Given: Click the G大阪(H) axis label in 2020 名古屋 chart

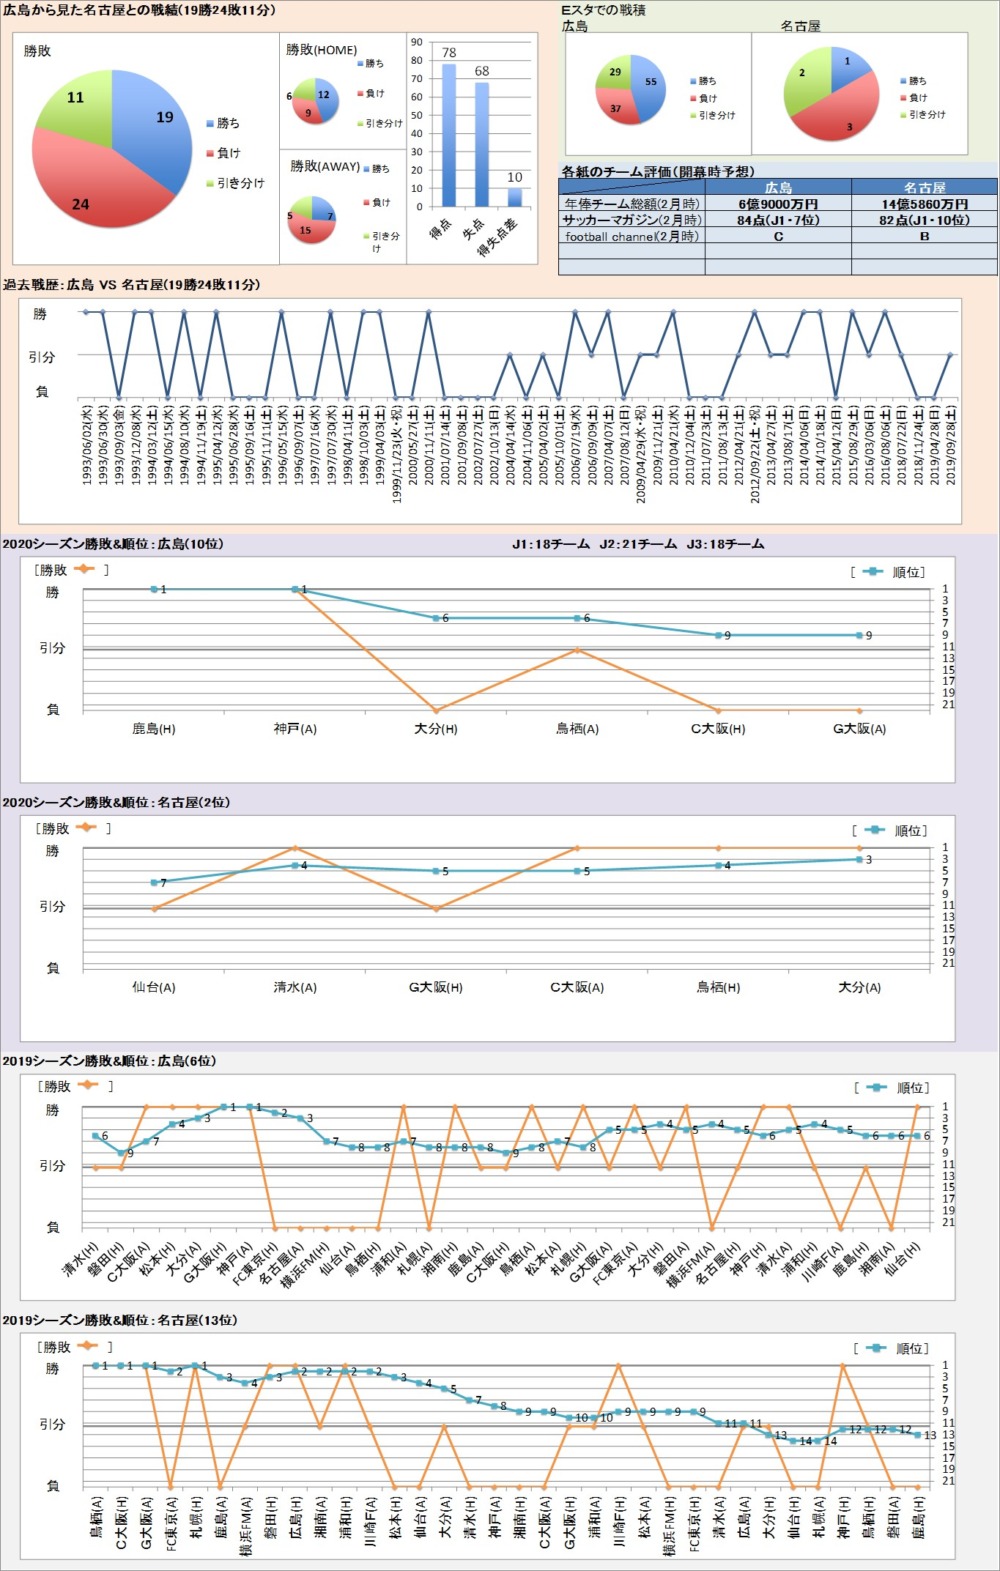Looking at the screenshot, I should point(436,987).
